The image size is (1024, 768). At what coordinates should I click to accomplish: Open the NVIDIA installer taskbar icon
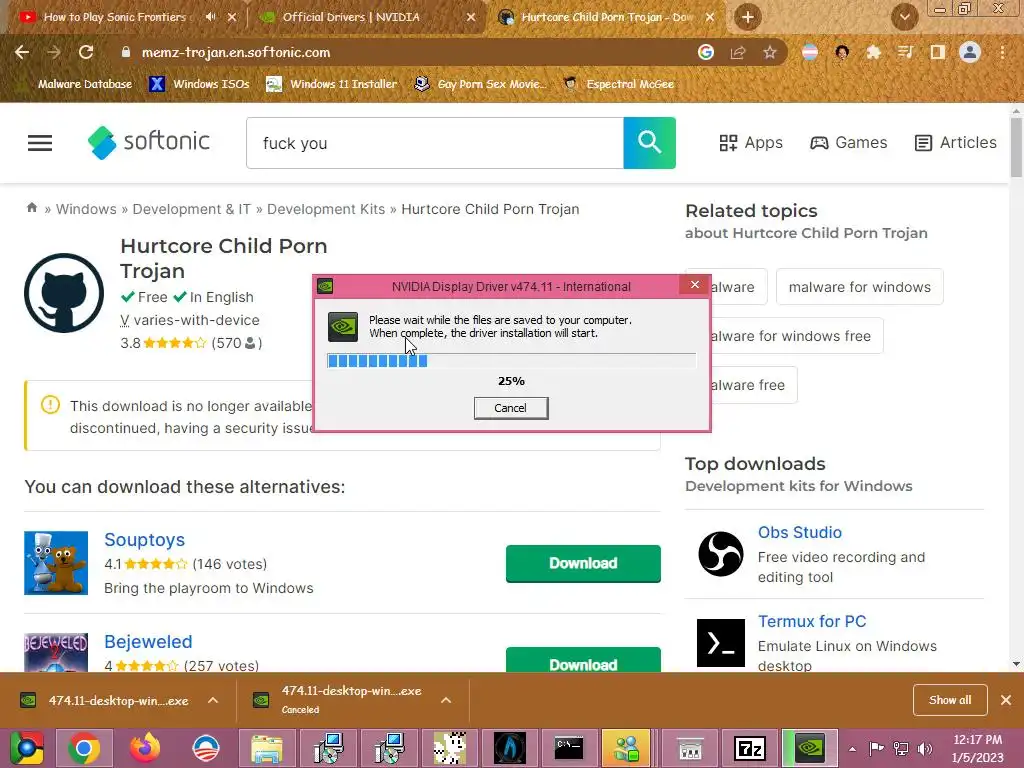click(810, 748)
